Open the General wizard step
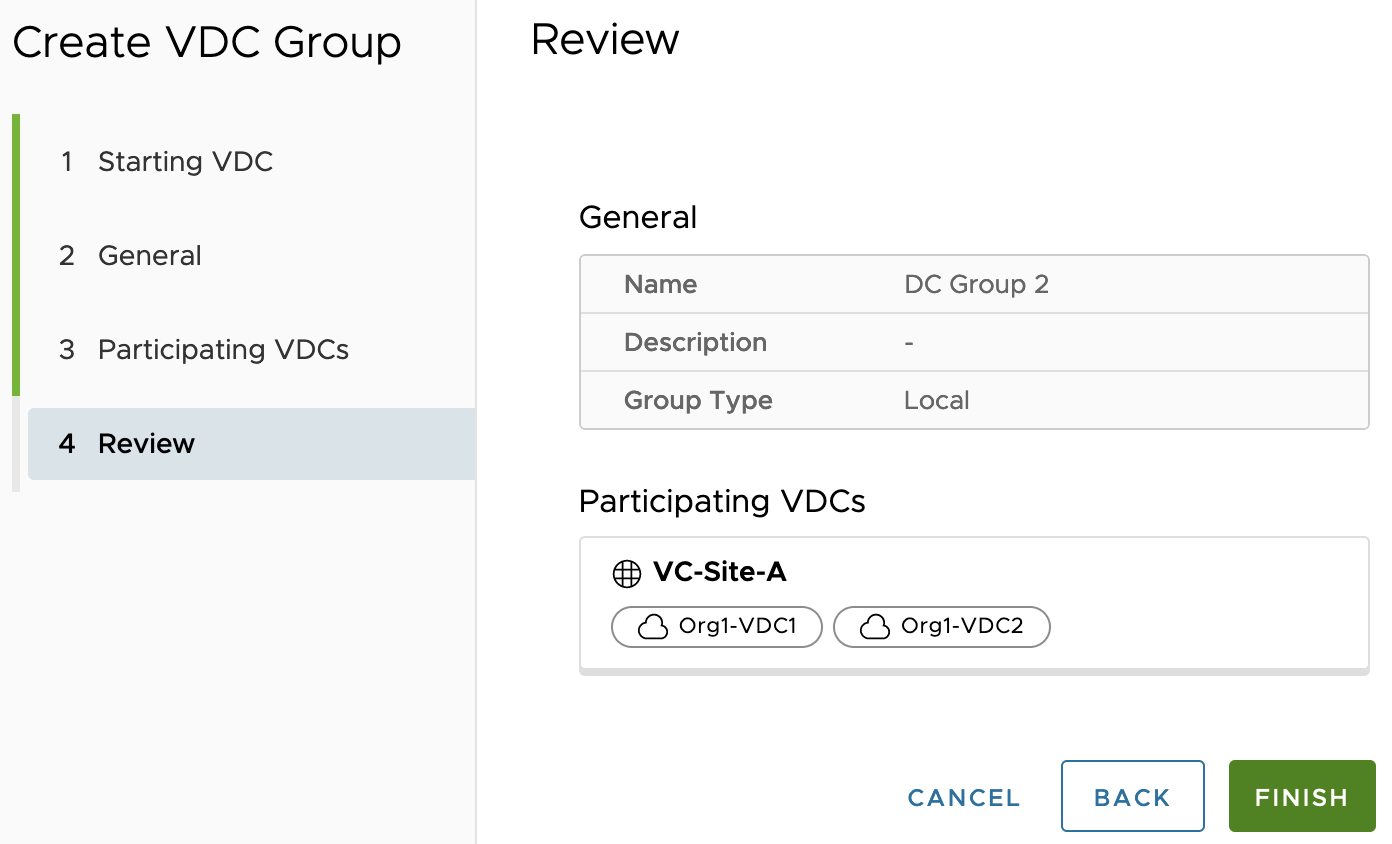Screen dimensions: 1392x844 click(x=149, y=256)
